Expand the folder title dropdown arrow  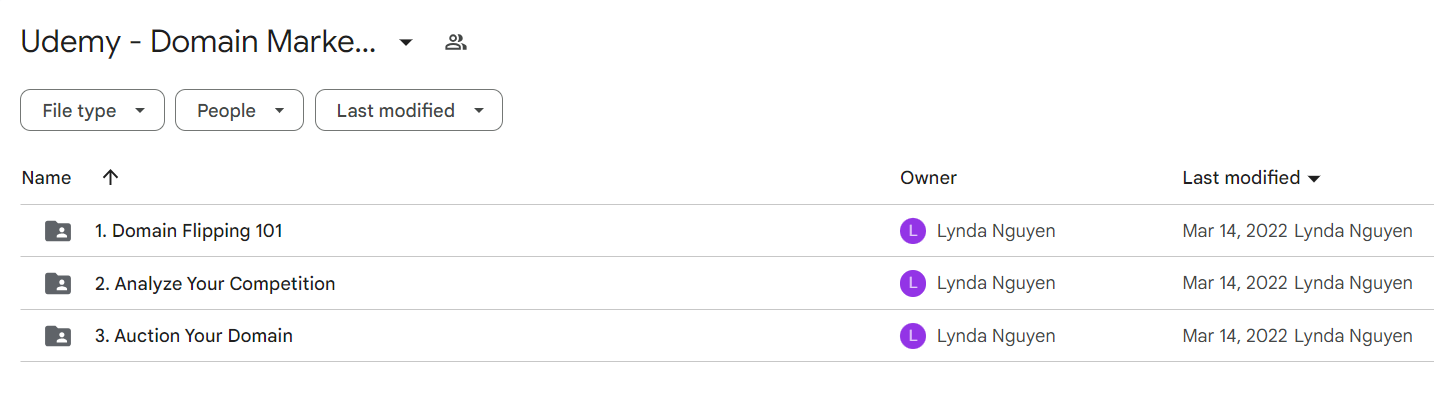pyautogui.click(x=406, y=42)
